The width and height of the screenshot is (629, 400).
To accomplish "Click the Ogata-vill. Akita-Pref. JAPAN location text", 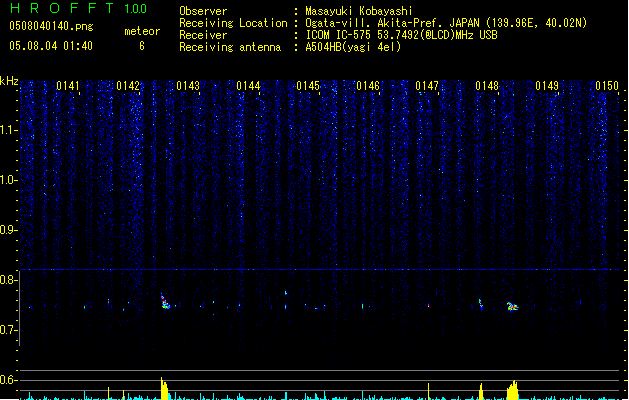I will tap(446, 23).
